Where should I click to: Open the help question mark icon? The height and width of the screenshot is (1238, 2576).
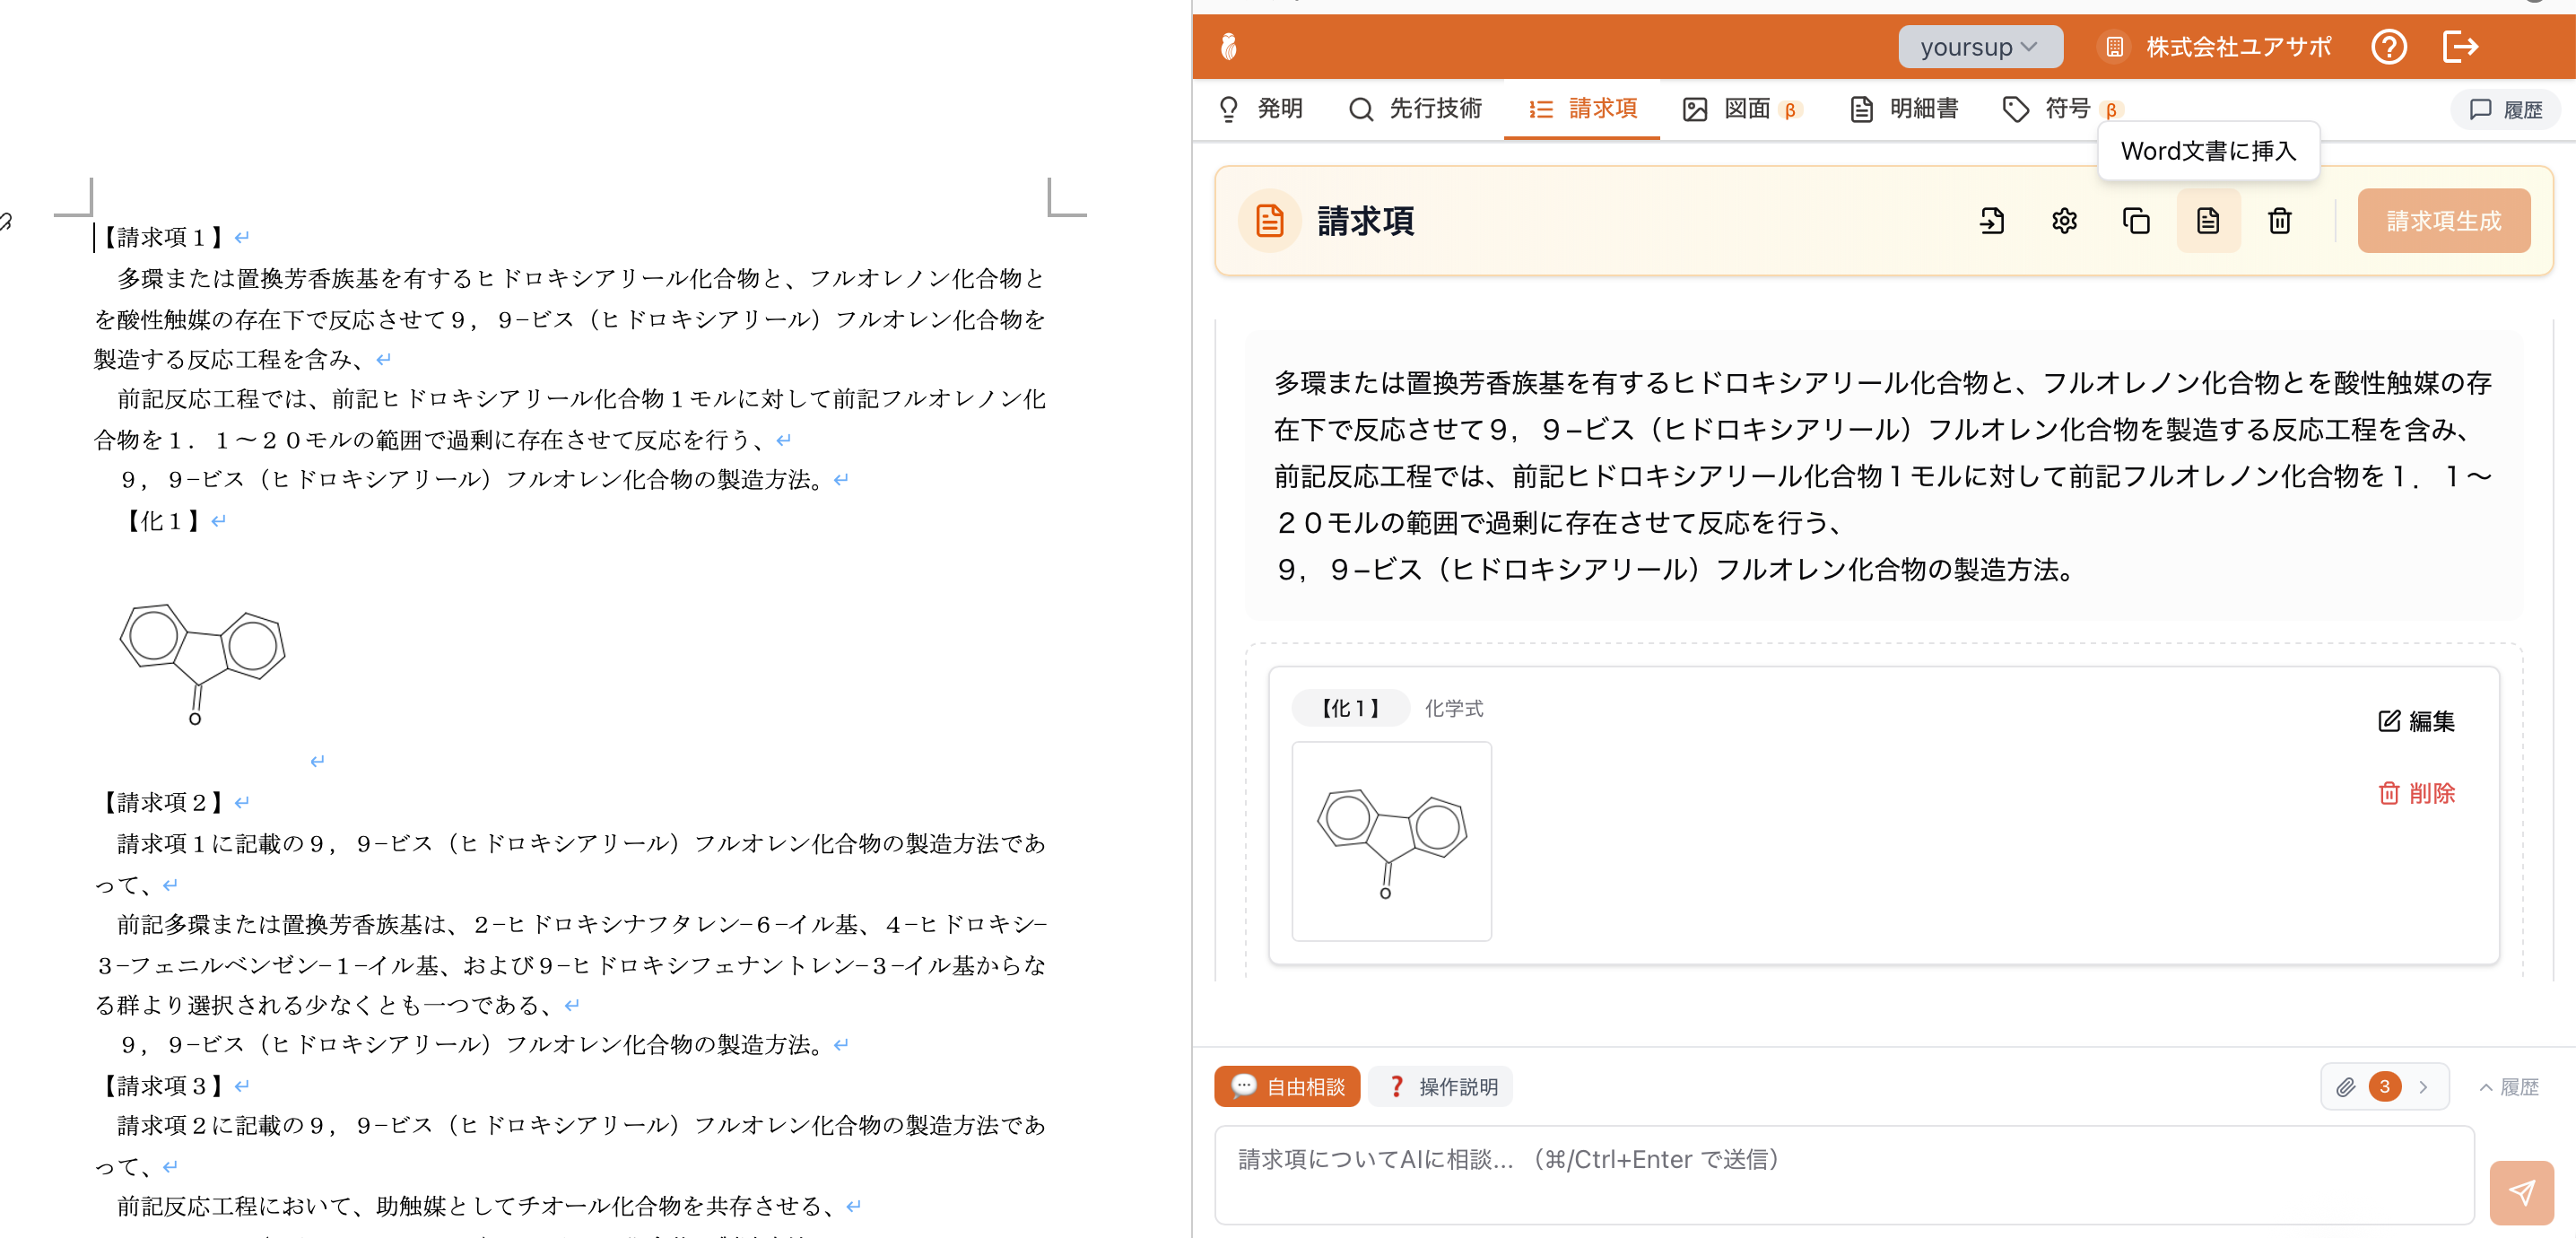(2389, 47)
